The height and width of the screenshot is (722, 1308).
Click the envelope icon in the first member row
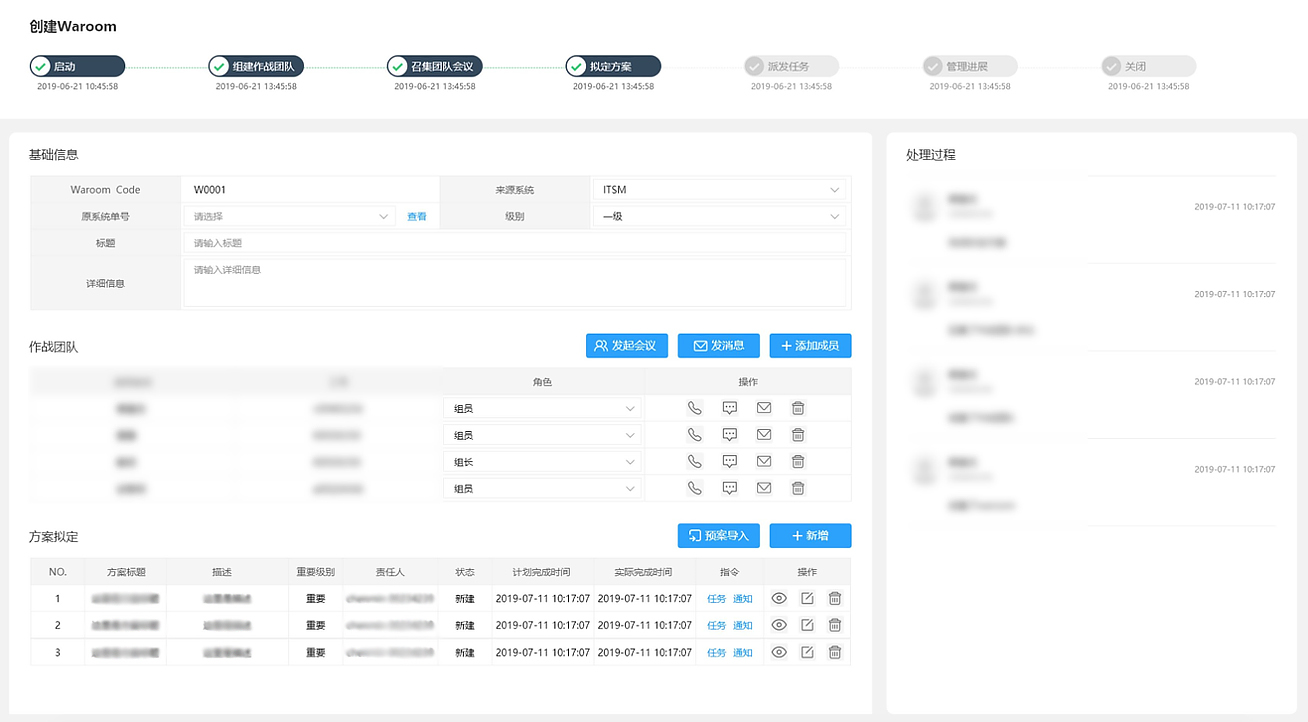[764, 407]
